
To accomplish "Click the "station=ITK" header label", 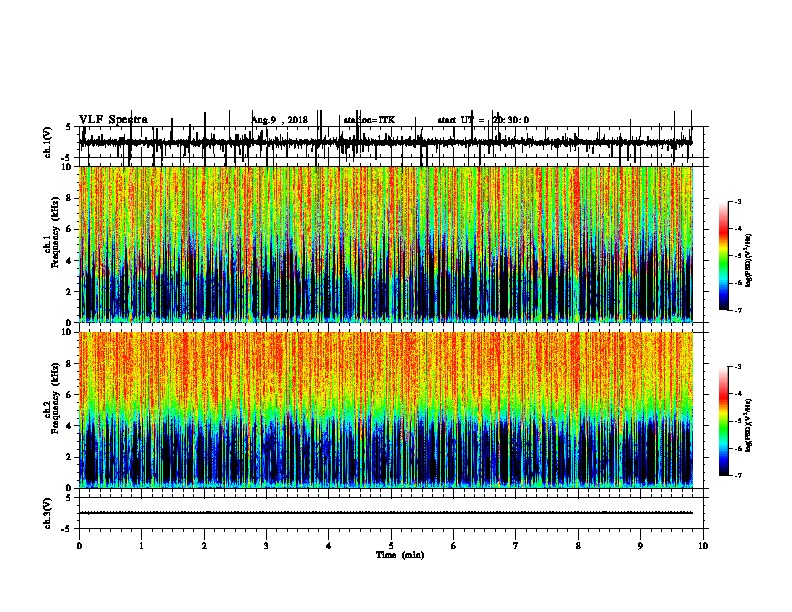I will pos(369,120).
